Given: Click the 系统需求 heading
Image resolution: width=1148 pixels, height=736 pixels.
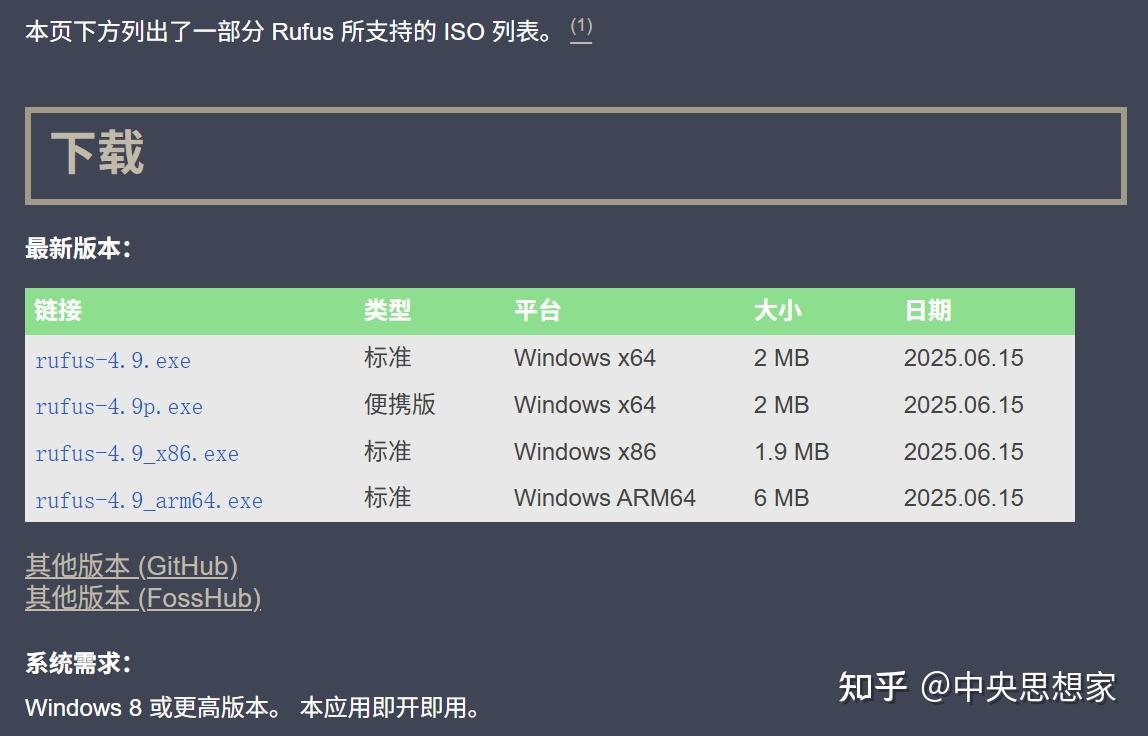Looking at the screenshot, I should click(76, 661).
